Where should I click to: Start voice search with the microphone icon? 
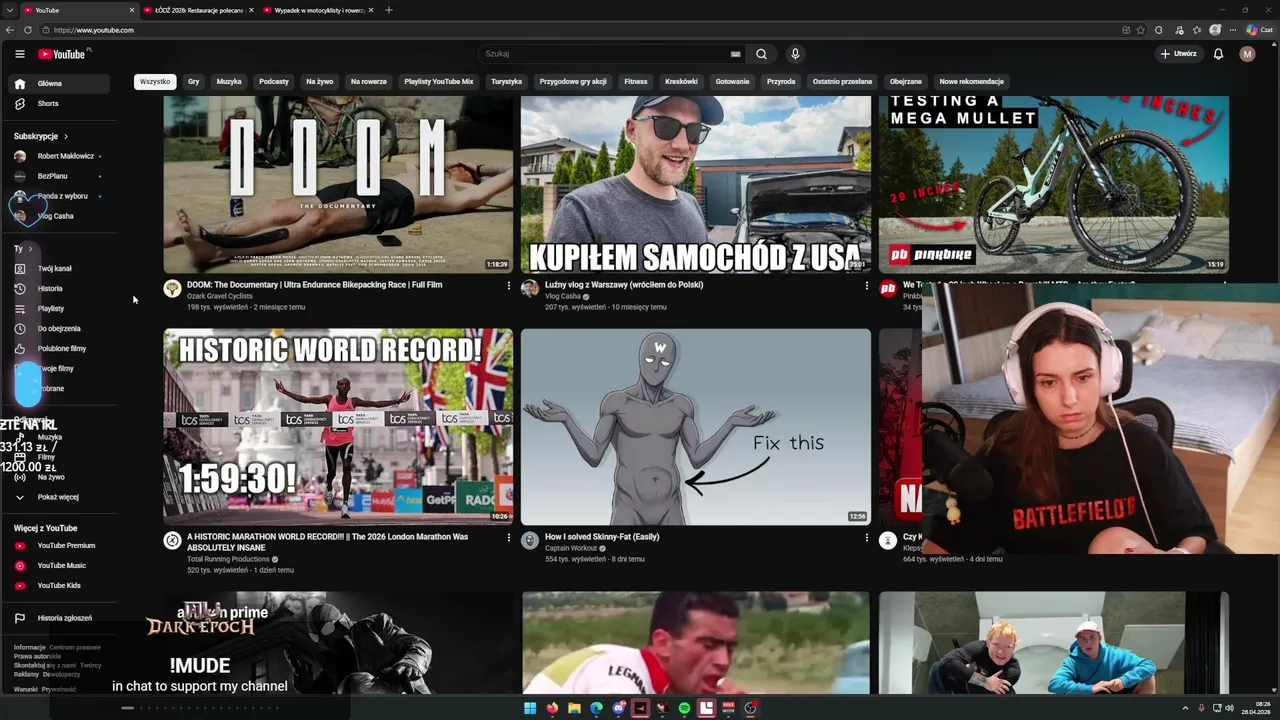(795, 54)
